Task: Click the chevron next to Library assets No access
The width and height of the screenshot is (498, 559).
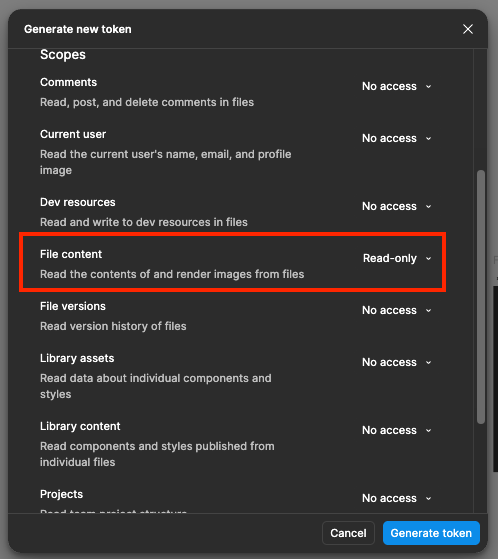Action: [x=428, y=363]
